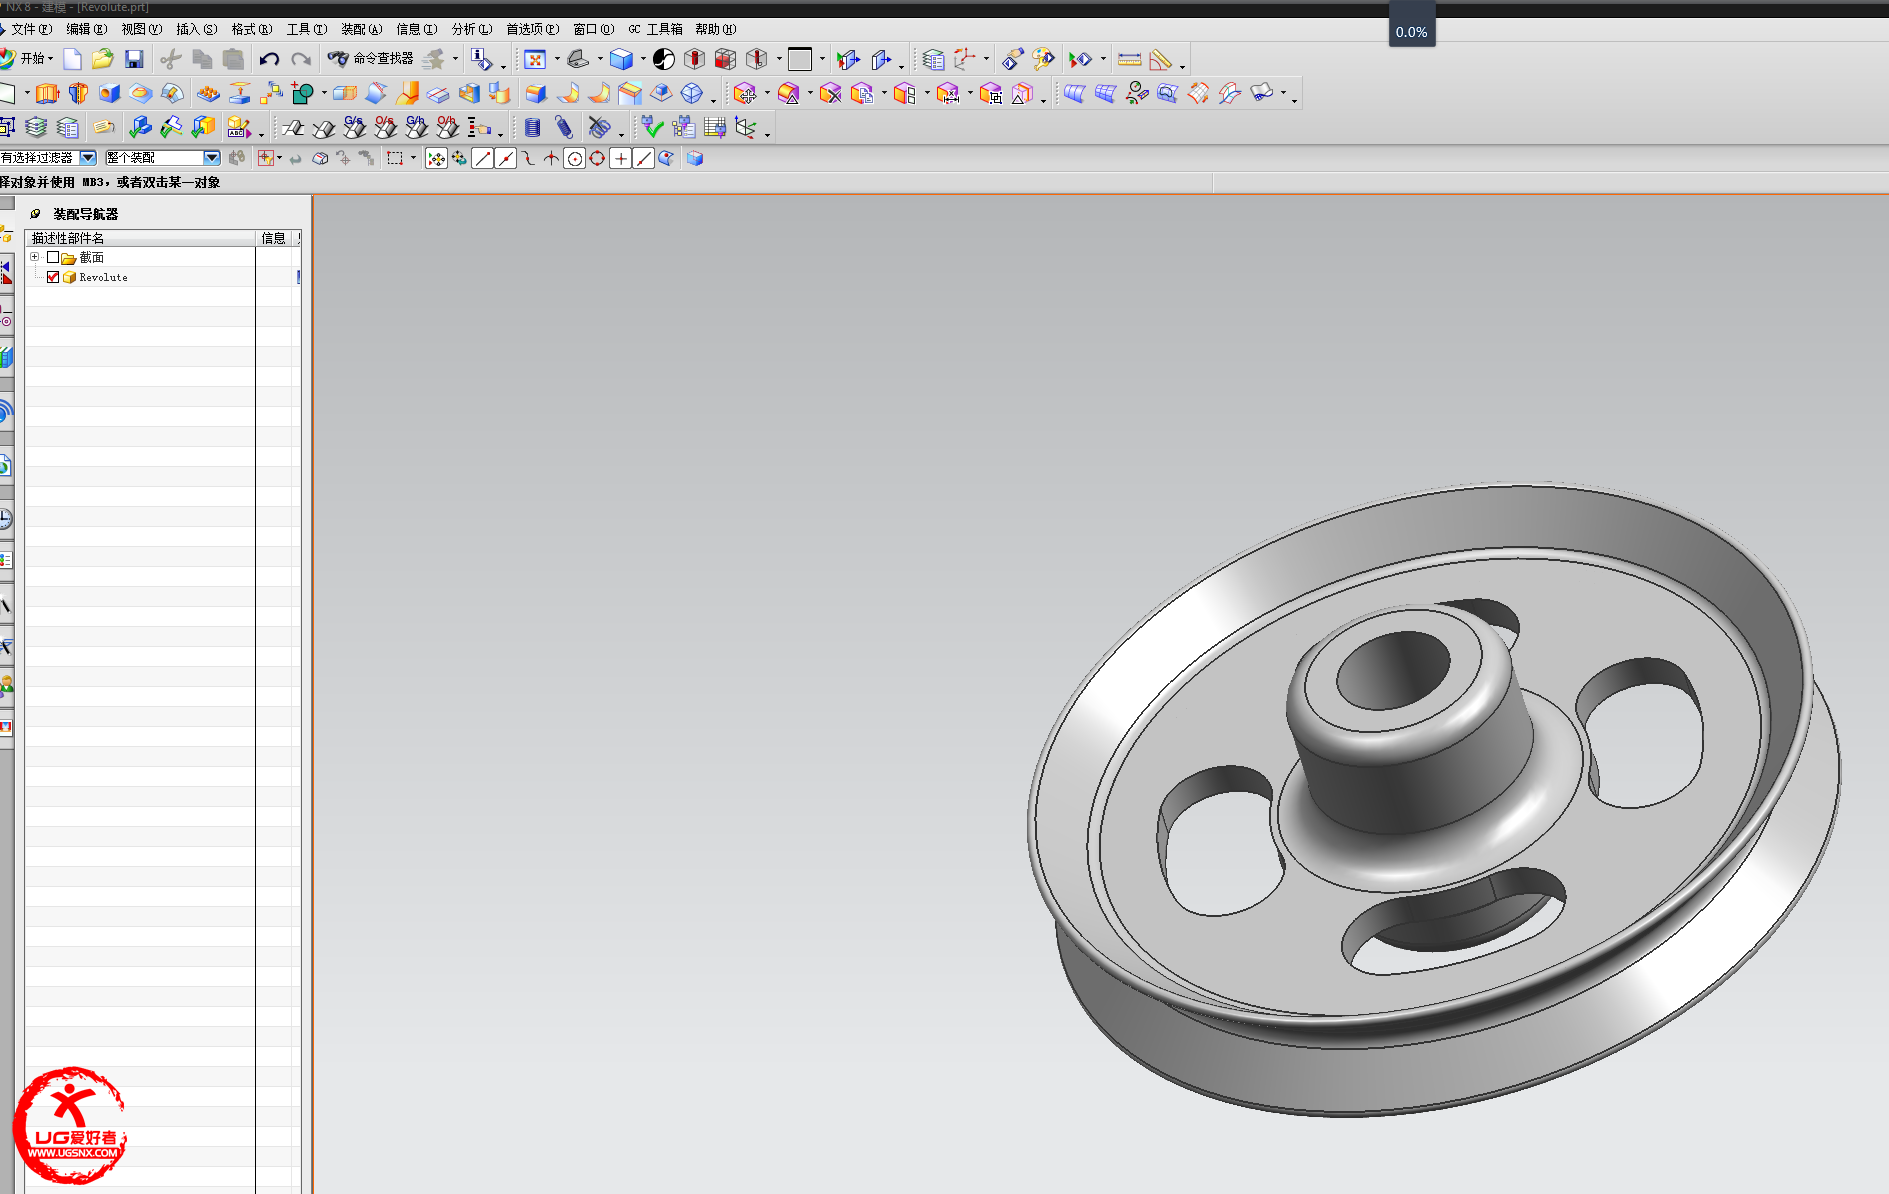Viewport: 1889px width, 1194px height.
Task: Toggle Mid Point snap option
Action: click(x=505, y=158)
